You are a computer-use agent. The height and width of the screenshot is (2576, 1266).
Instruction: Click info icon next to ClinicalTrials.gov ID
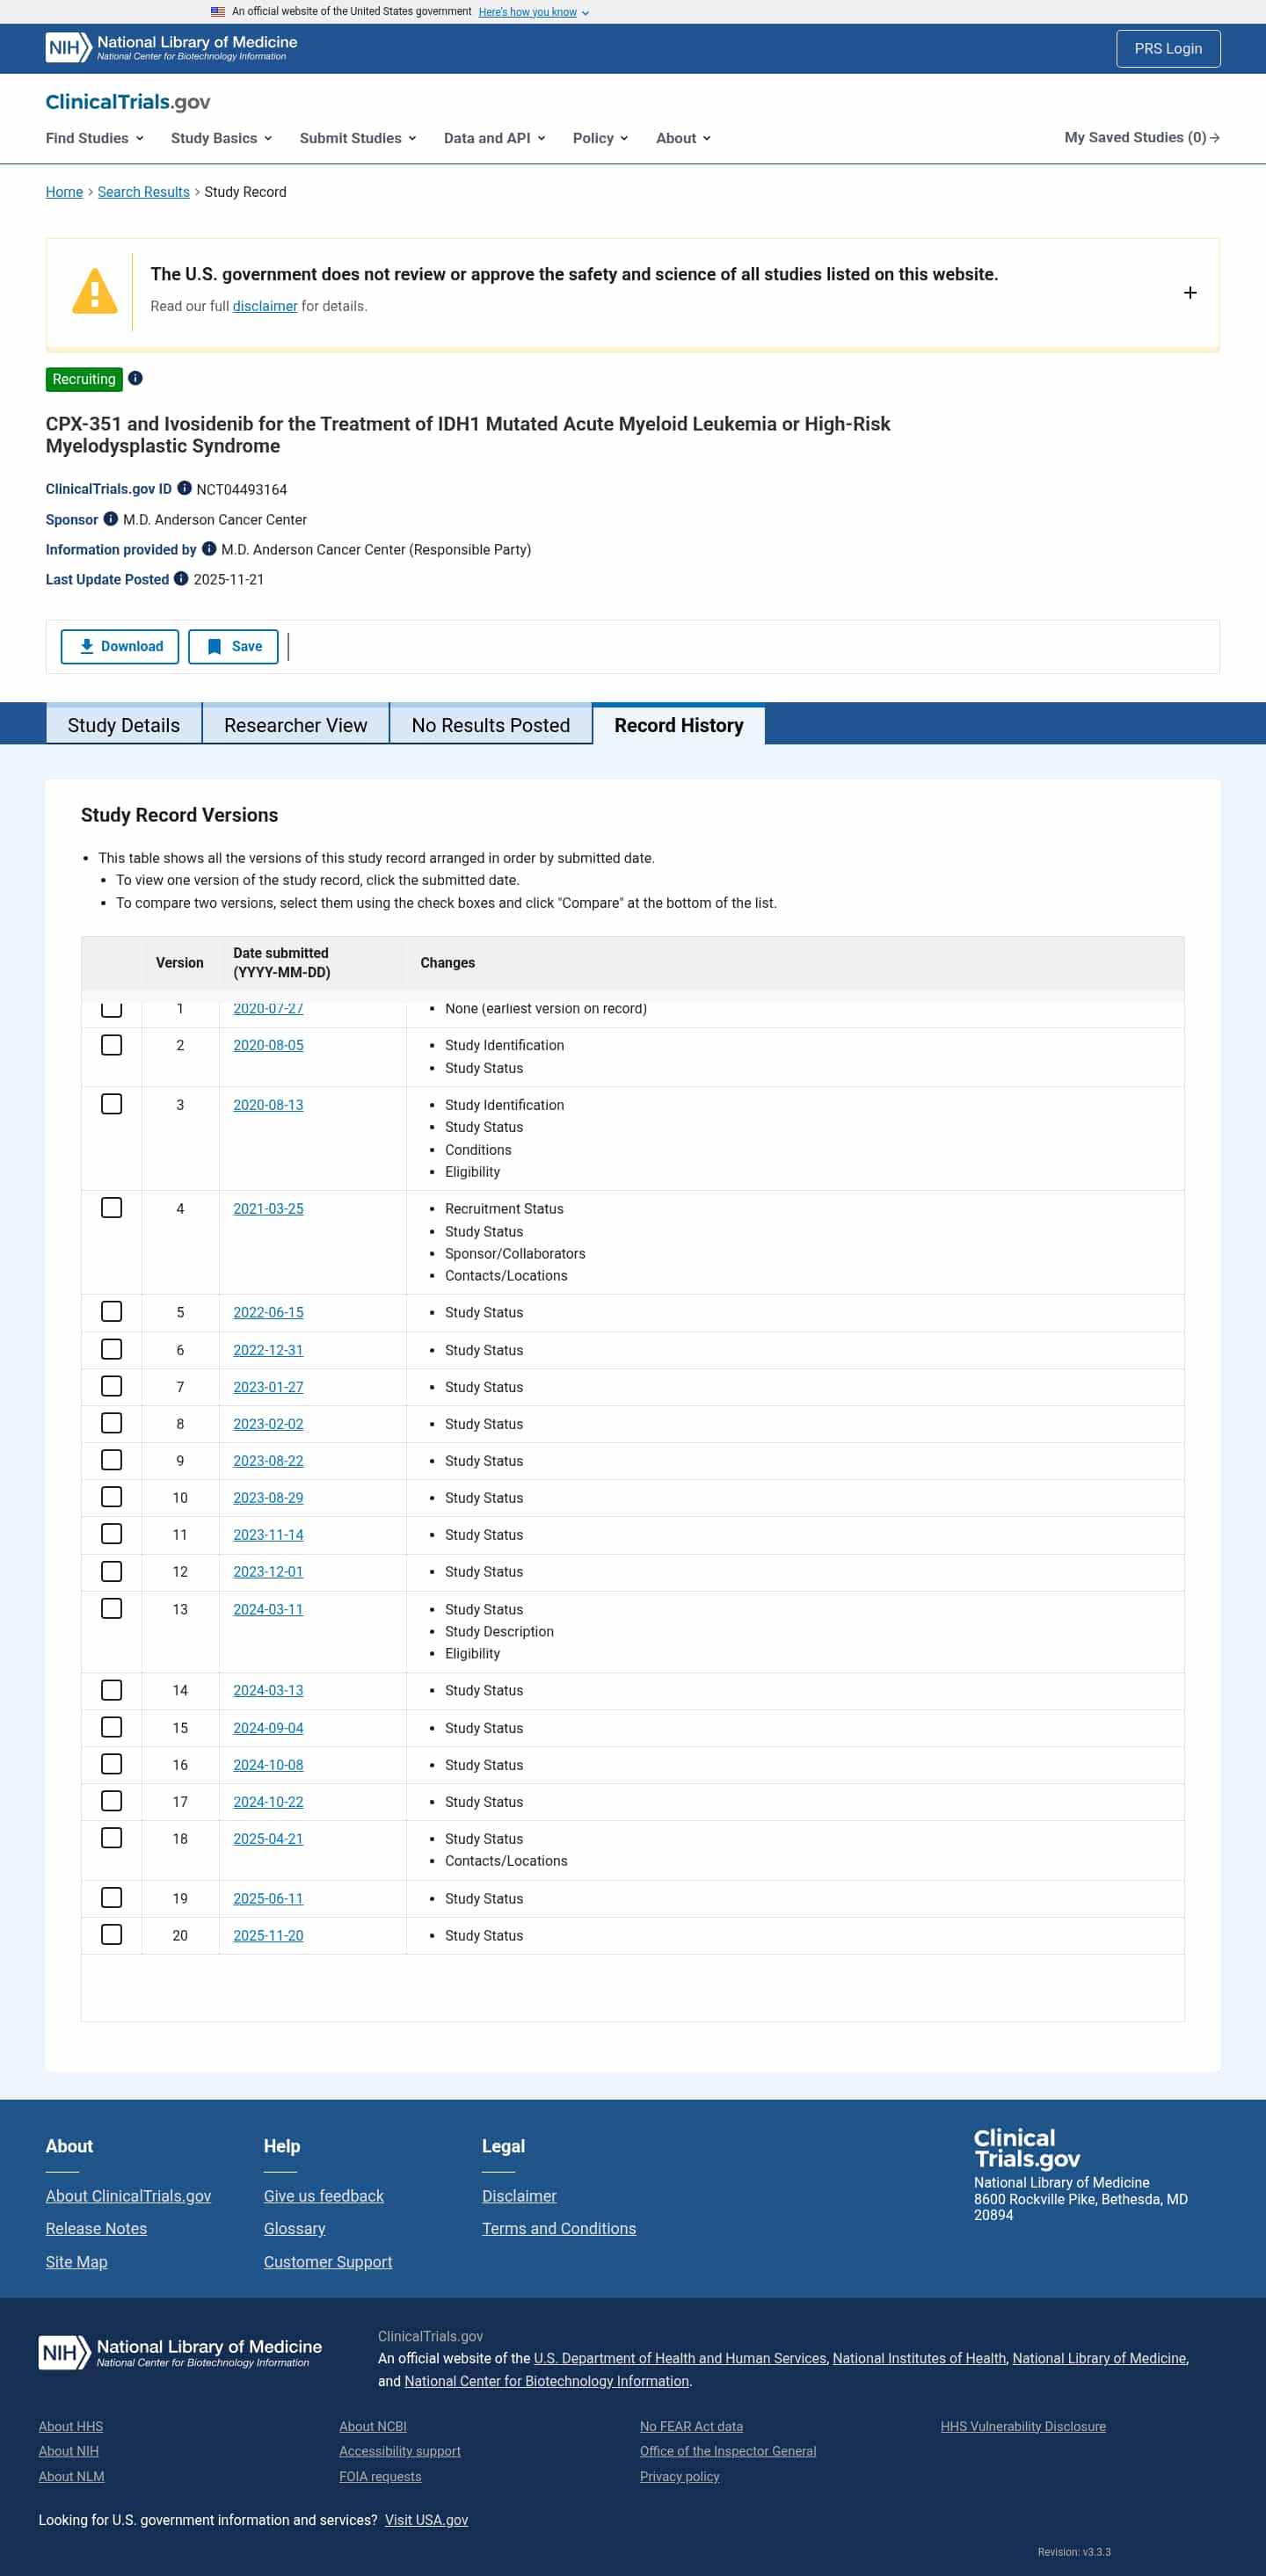[x=184, y=488]
